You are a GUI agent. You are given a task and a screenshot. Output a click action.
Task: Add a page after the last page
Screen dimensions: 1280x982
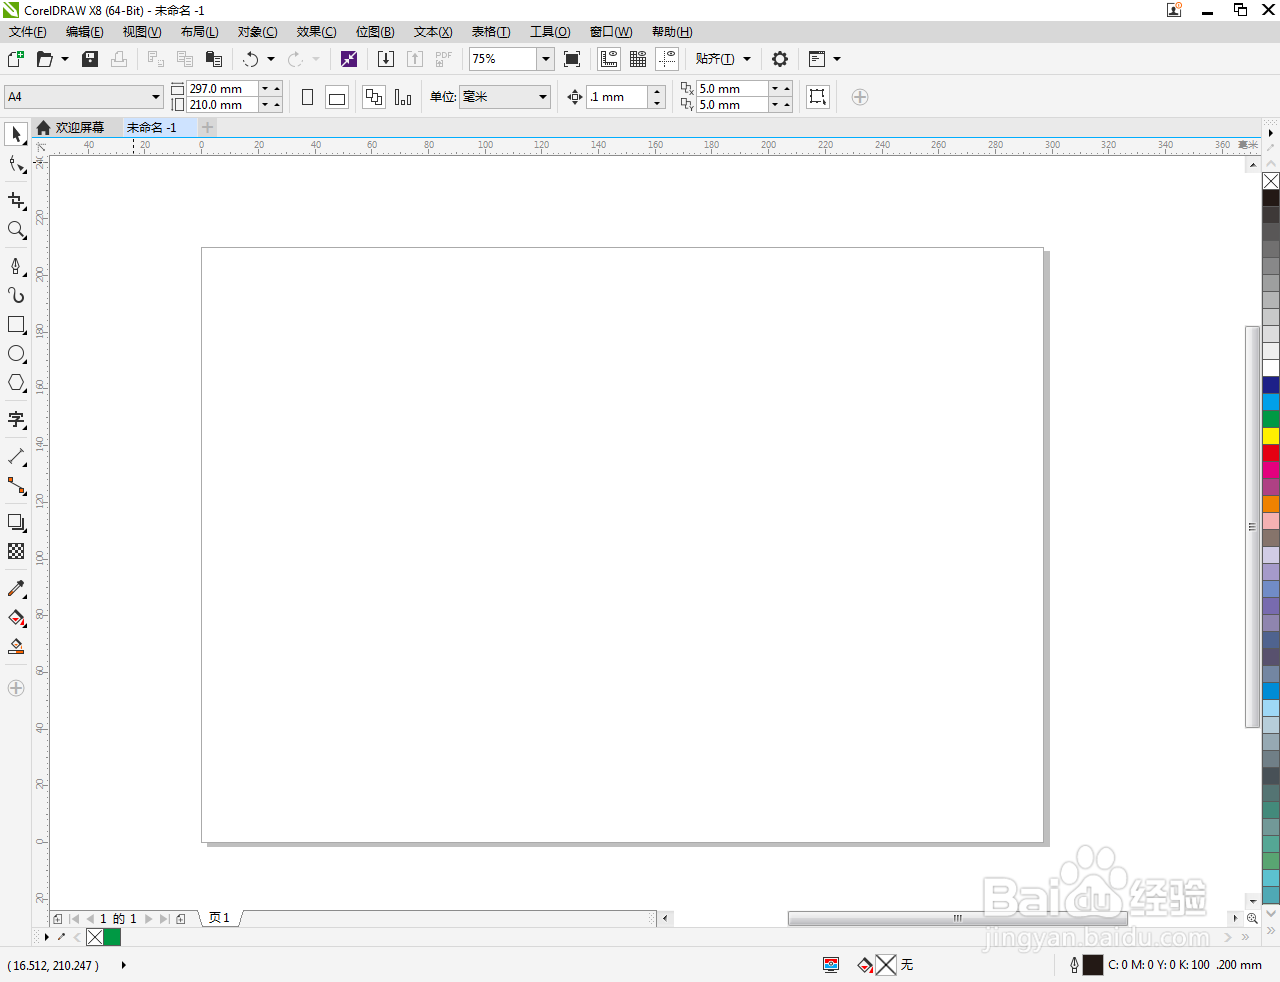click(181, 918)
